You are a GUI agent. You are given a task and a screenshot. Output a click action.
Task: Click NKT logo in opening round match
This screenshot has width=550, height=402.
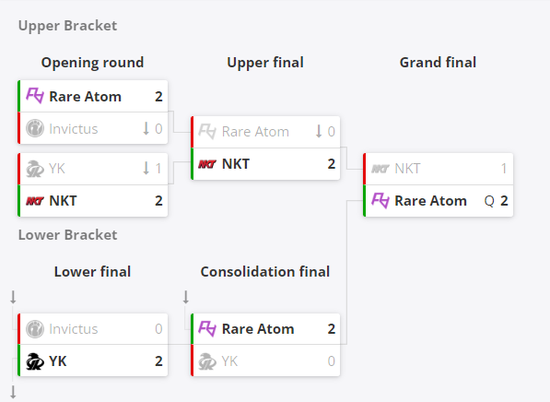click(x=35, y=201)
